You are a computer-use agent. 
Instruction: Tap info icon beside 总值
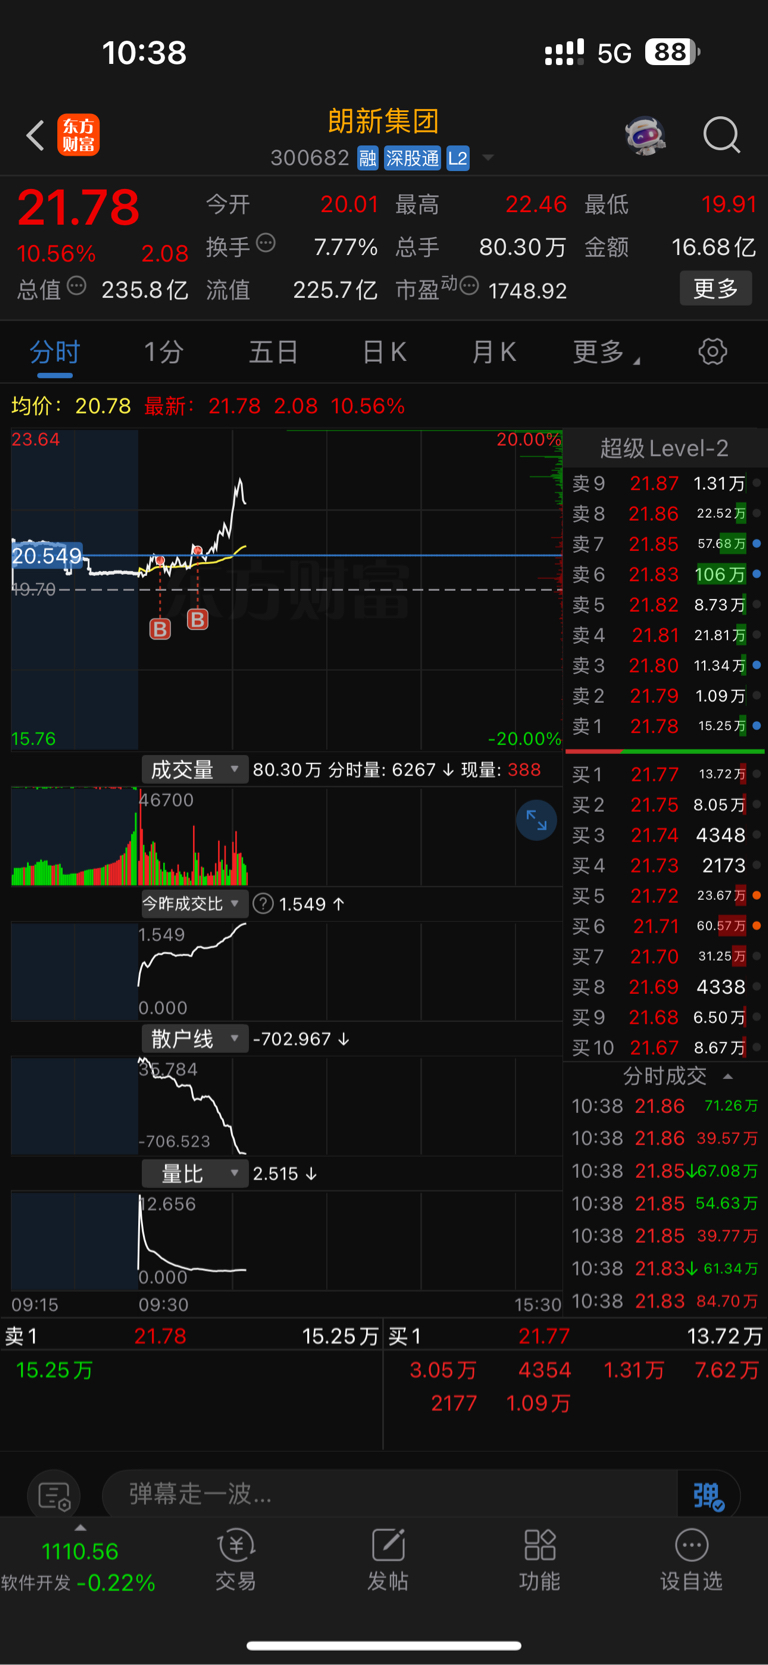76,287
